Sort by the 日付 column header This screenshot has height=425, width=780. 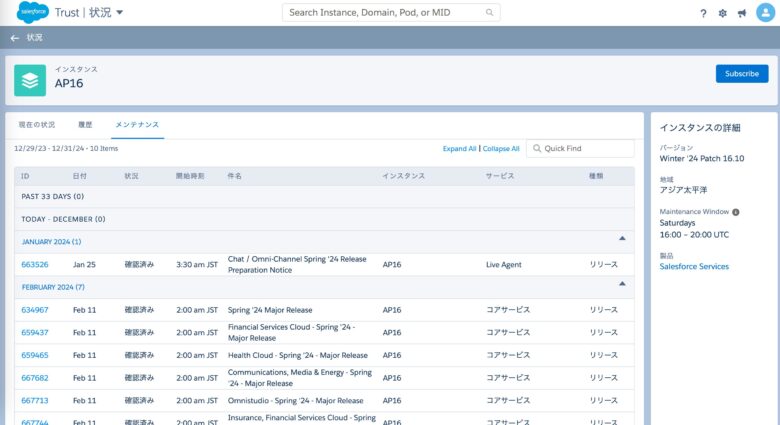pos(80,176)
